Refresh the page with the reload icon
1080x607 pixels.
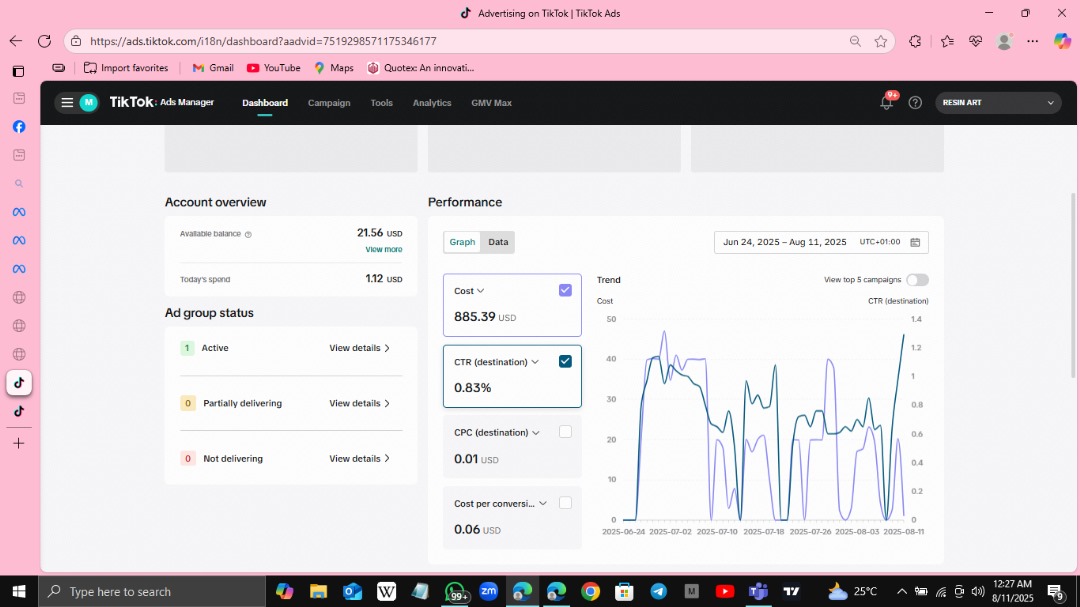[44, 41]
